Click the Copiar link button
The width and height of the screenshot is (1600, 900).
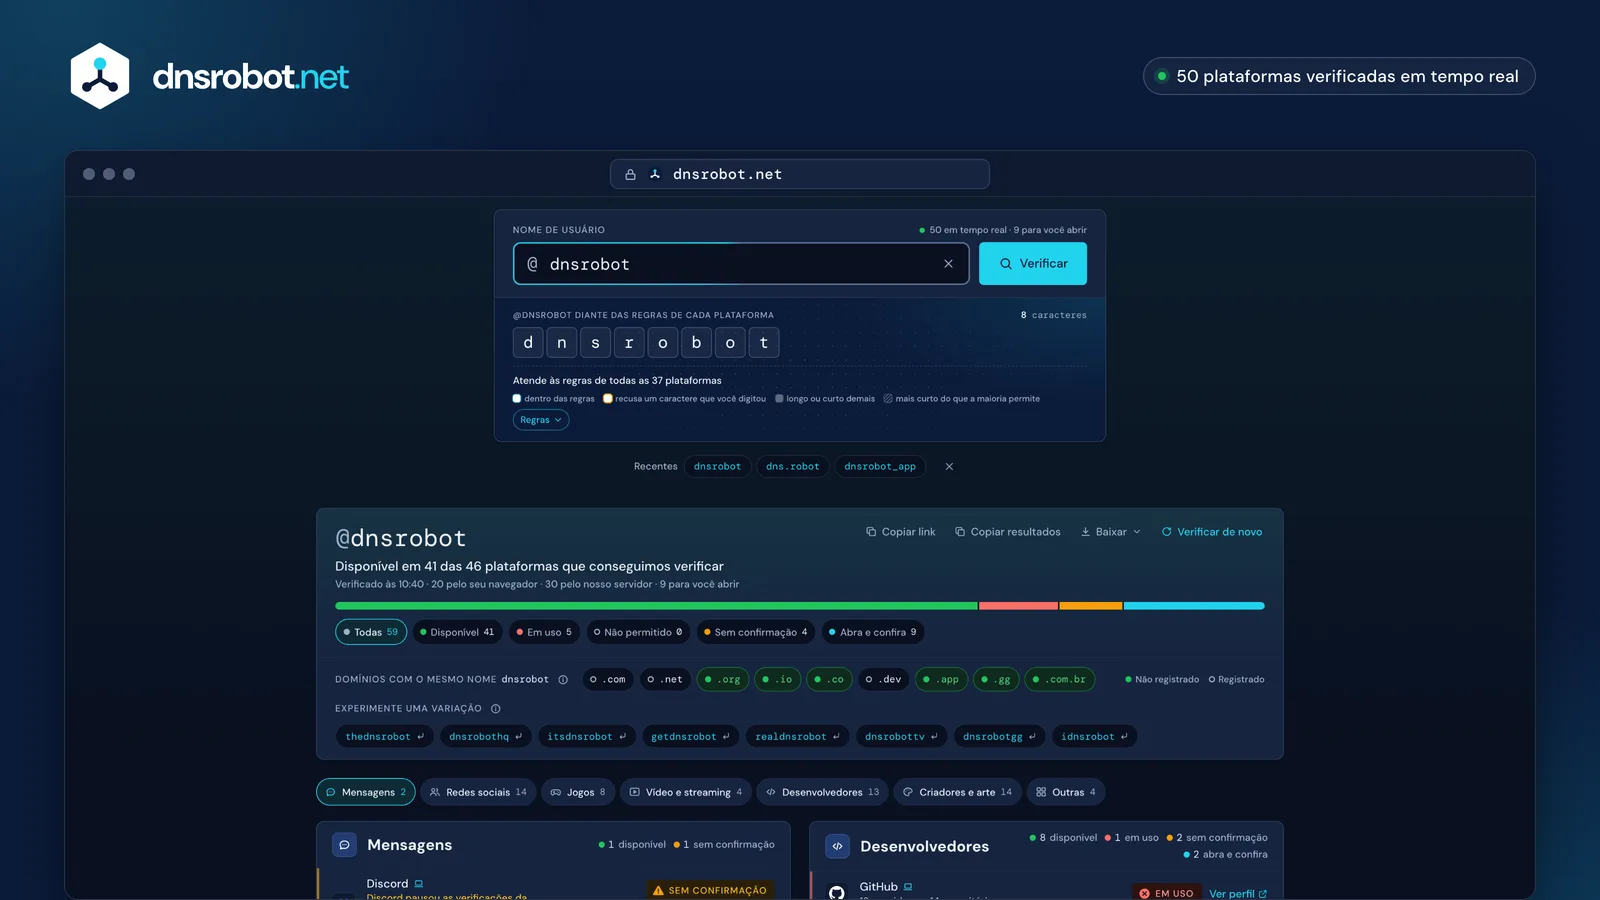point(900,532)
